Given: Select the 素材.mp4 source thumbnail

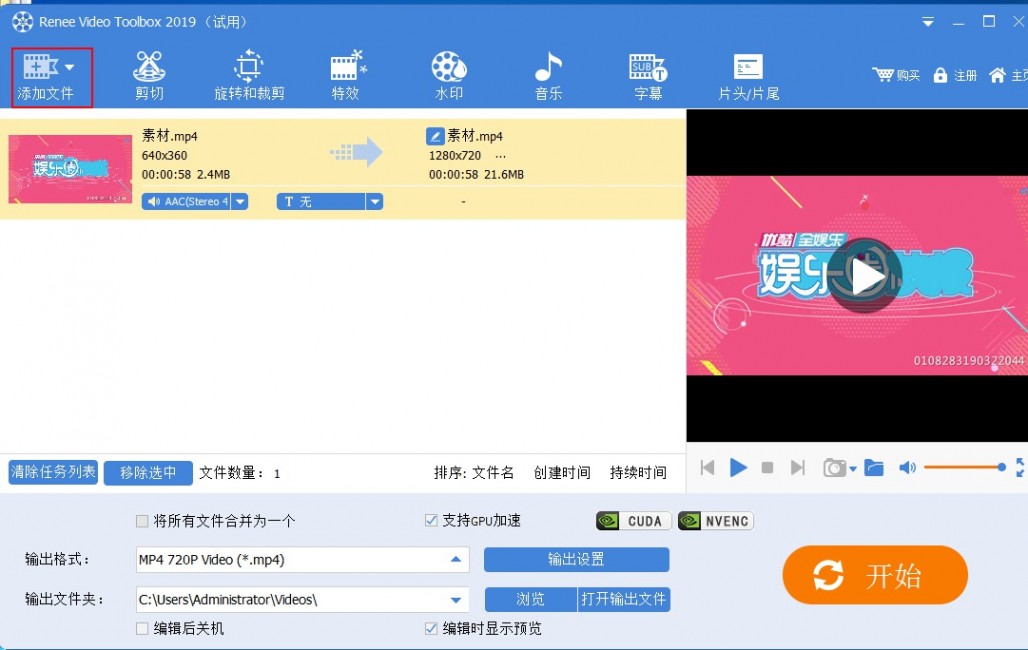Looking at the screenshot, I should [70, 169].
